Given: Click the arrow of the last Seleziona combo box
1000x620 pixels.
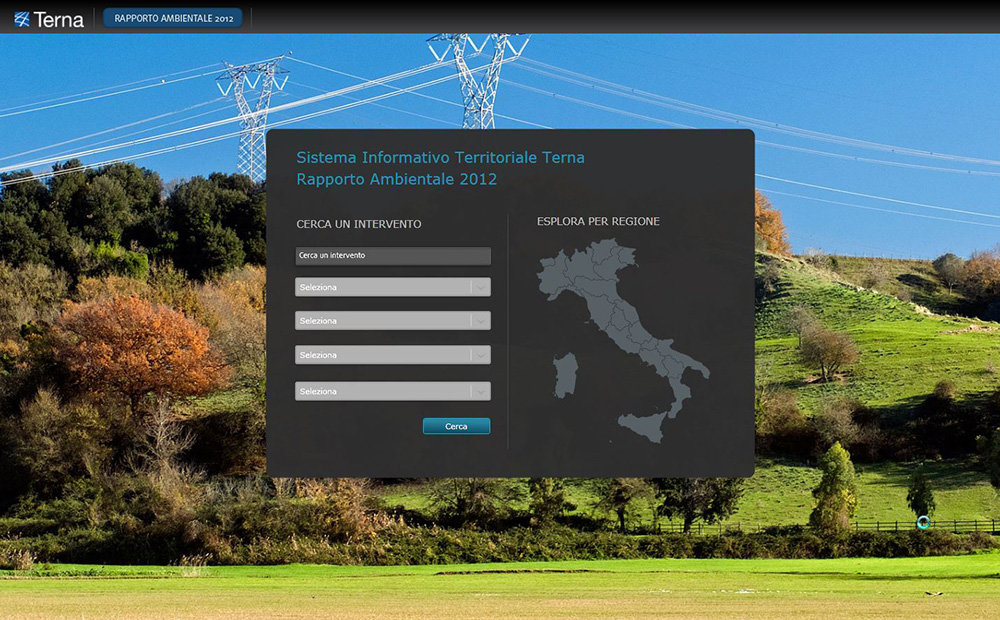Looking at the screenshot, I should pyautogui.click(x=481, y=392).
